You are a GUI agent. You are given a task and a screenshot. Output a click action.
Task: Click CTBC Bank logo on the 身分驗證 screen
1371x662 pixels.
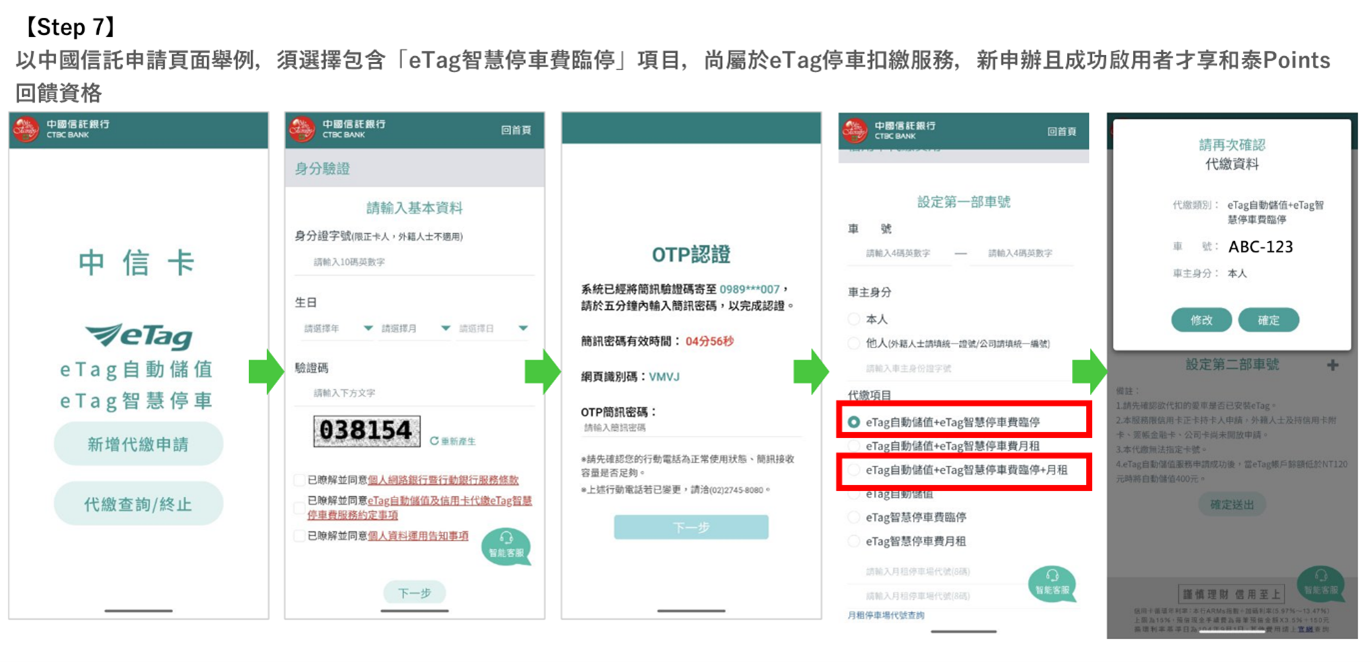pyautogui.click(x=337, y=129)
